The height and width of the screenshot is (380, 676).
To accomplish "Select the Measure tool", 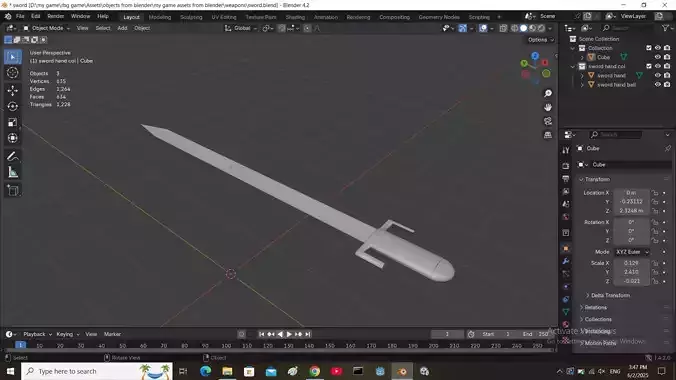I will 13,172.
